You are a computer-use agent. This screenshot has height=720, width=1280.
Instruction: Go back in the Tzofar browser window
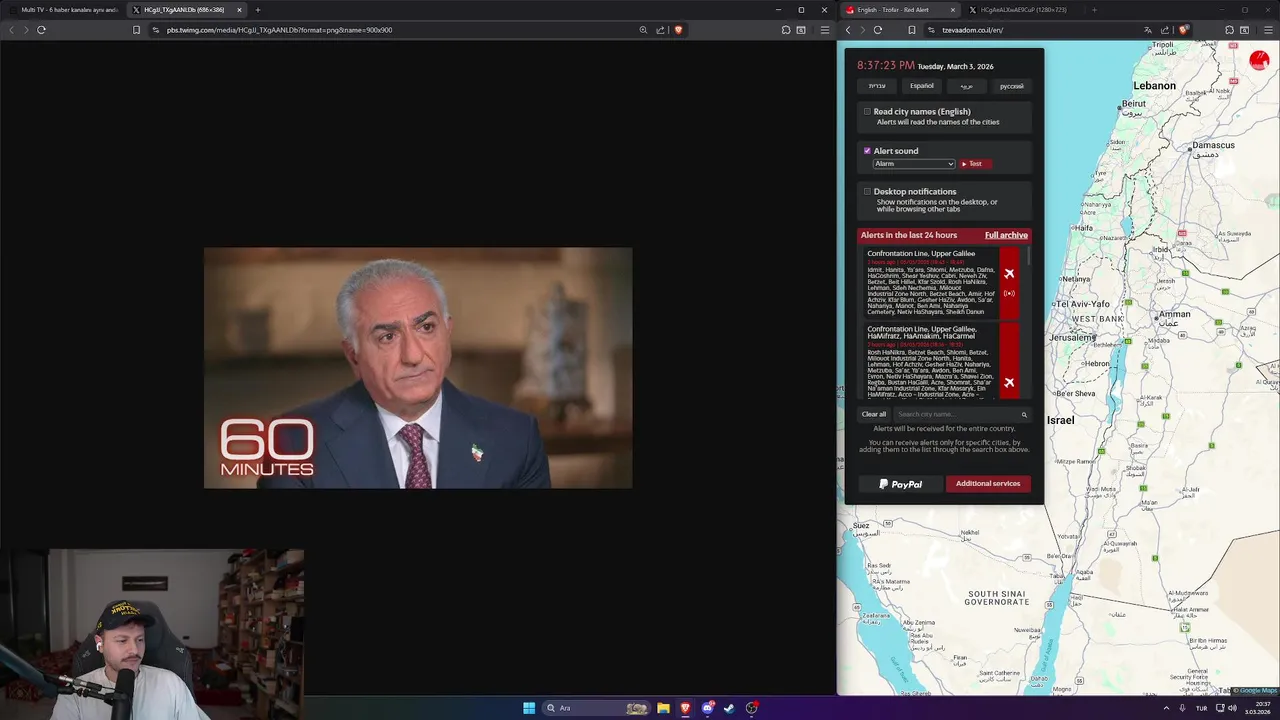[848, 30]
